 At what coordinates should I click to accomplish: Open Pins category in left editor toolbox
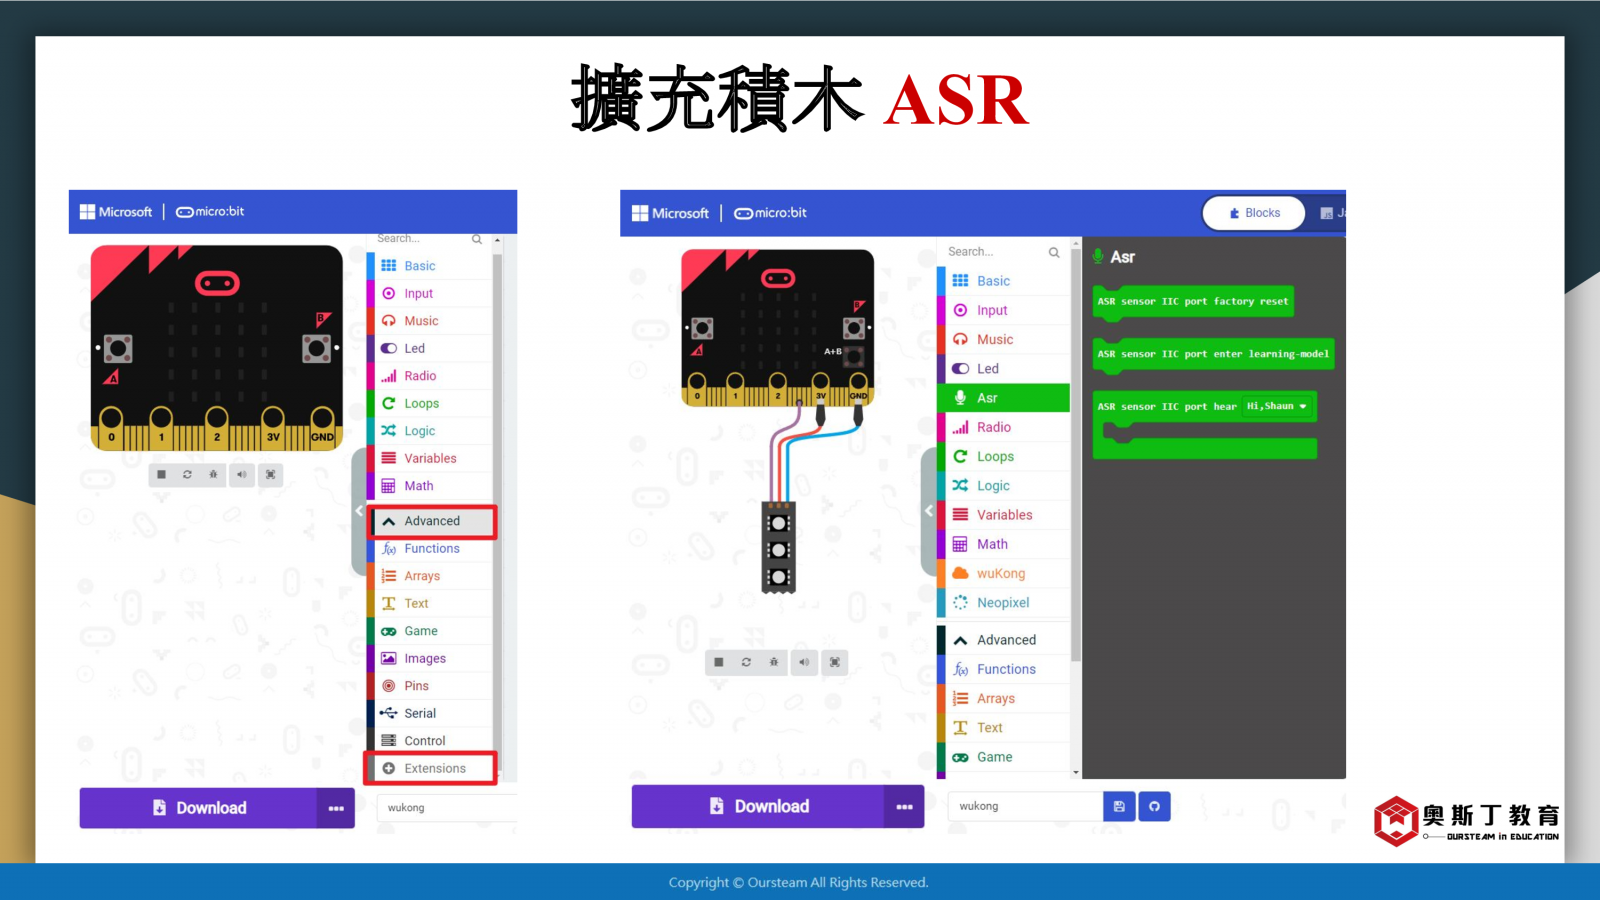[x=430, y=686]
